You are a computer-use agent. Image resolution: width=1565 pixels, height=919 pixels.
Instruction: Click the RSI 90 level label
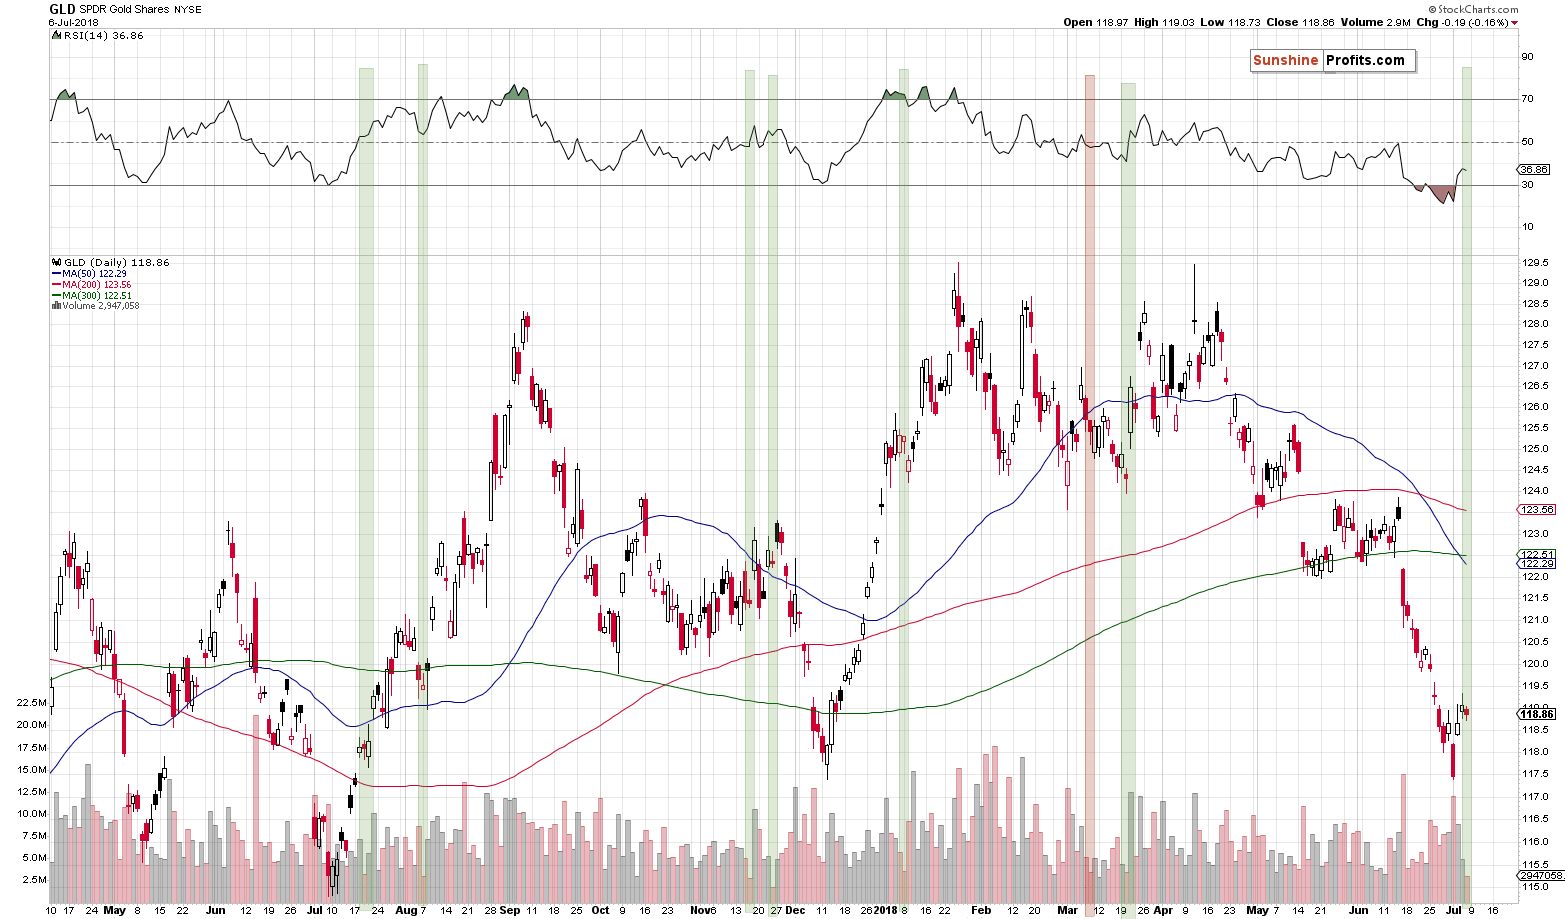1527,57
